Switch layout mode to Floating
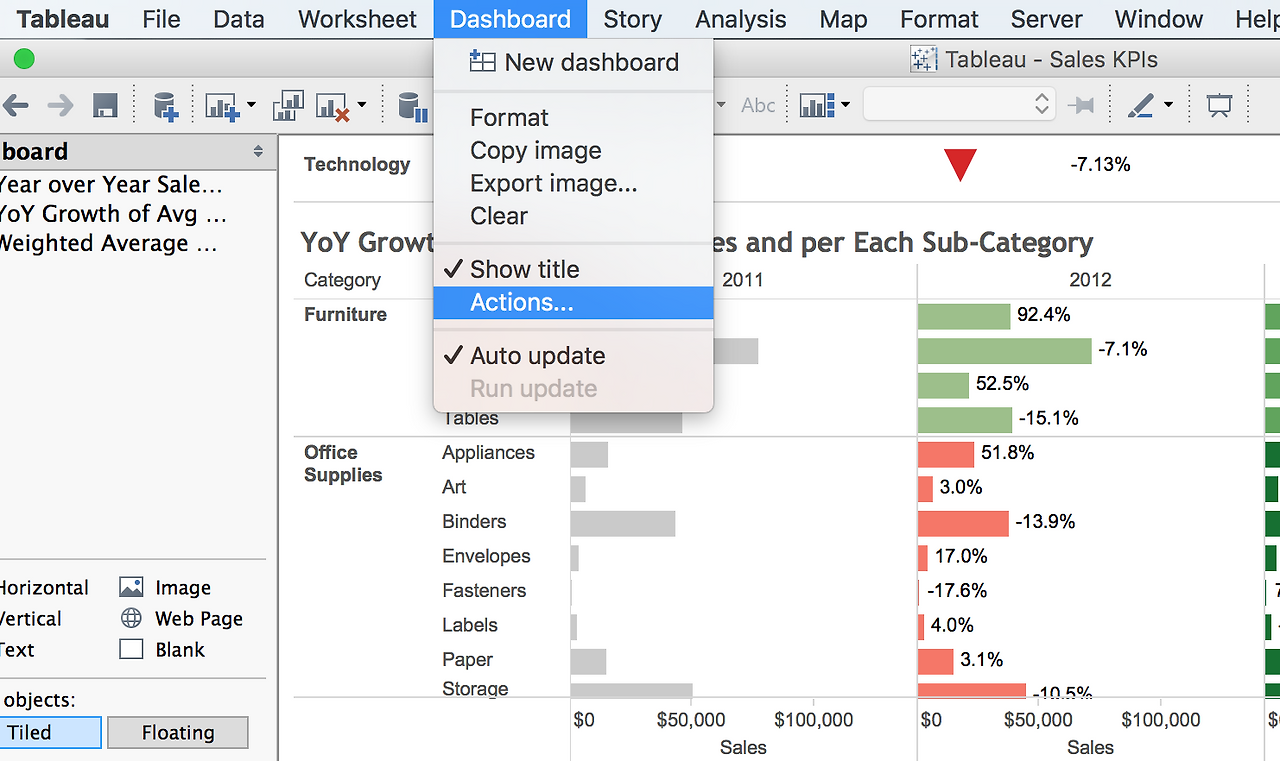1280x761 pixels. pyautogui.click(x=177, y=732)
